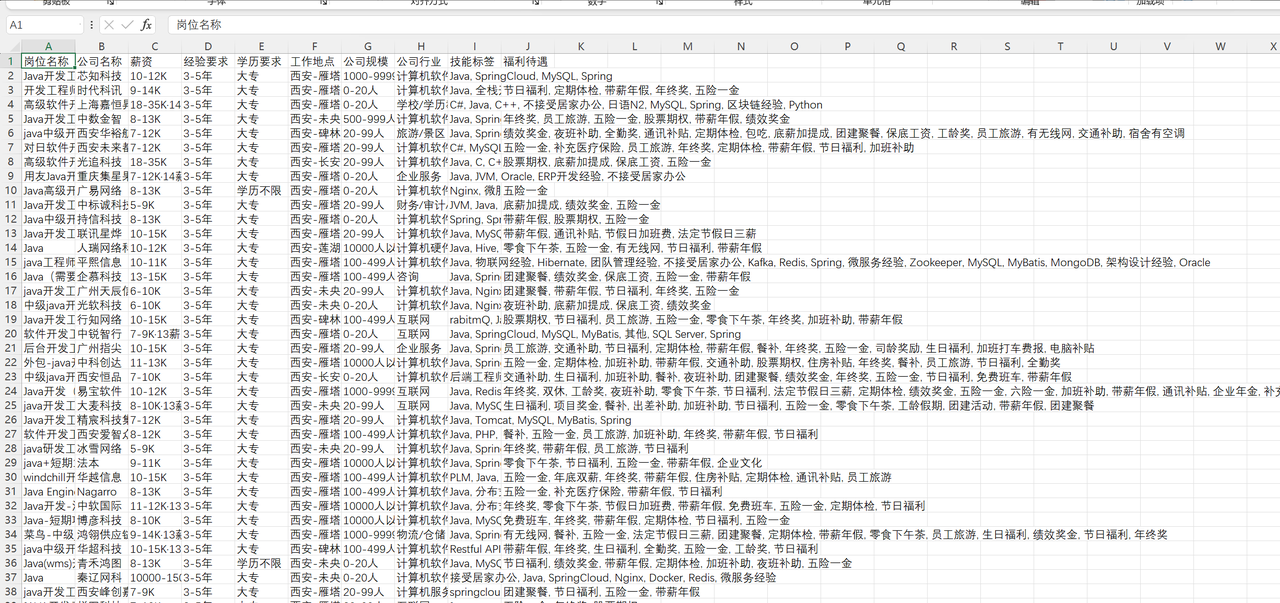This screenshot has width=1280, height=603.
Task: Click header cell 学历要求
Action: click(262, 61)
